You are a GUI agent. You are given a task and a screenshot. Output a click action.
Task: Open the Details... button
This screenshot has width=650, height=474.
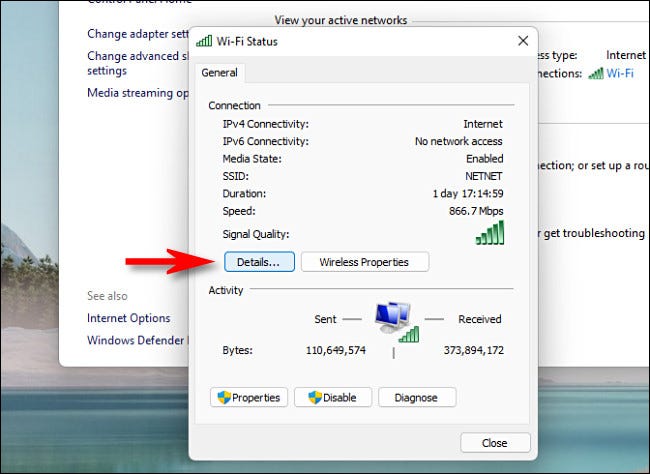click(x=259, y=262)
